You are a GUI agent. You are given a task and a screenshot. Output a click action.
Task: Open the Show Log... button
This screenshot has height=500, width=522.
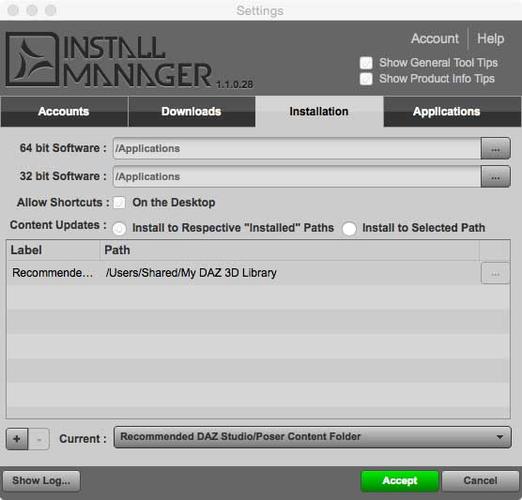pos(41,481)
